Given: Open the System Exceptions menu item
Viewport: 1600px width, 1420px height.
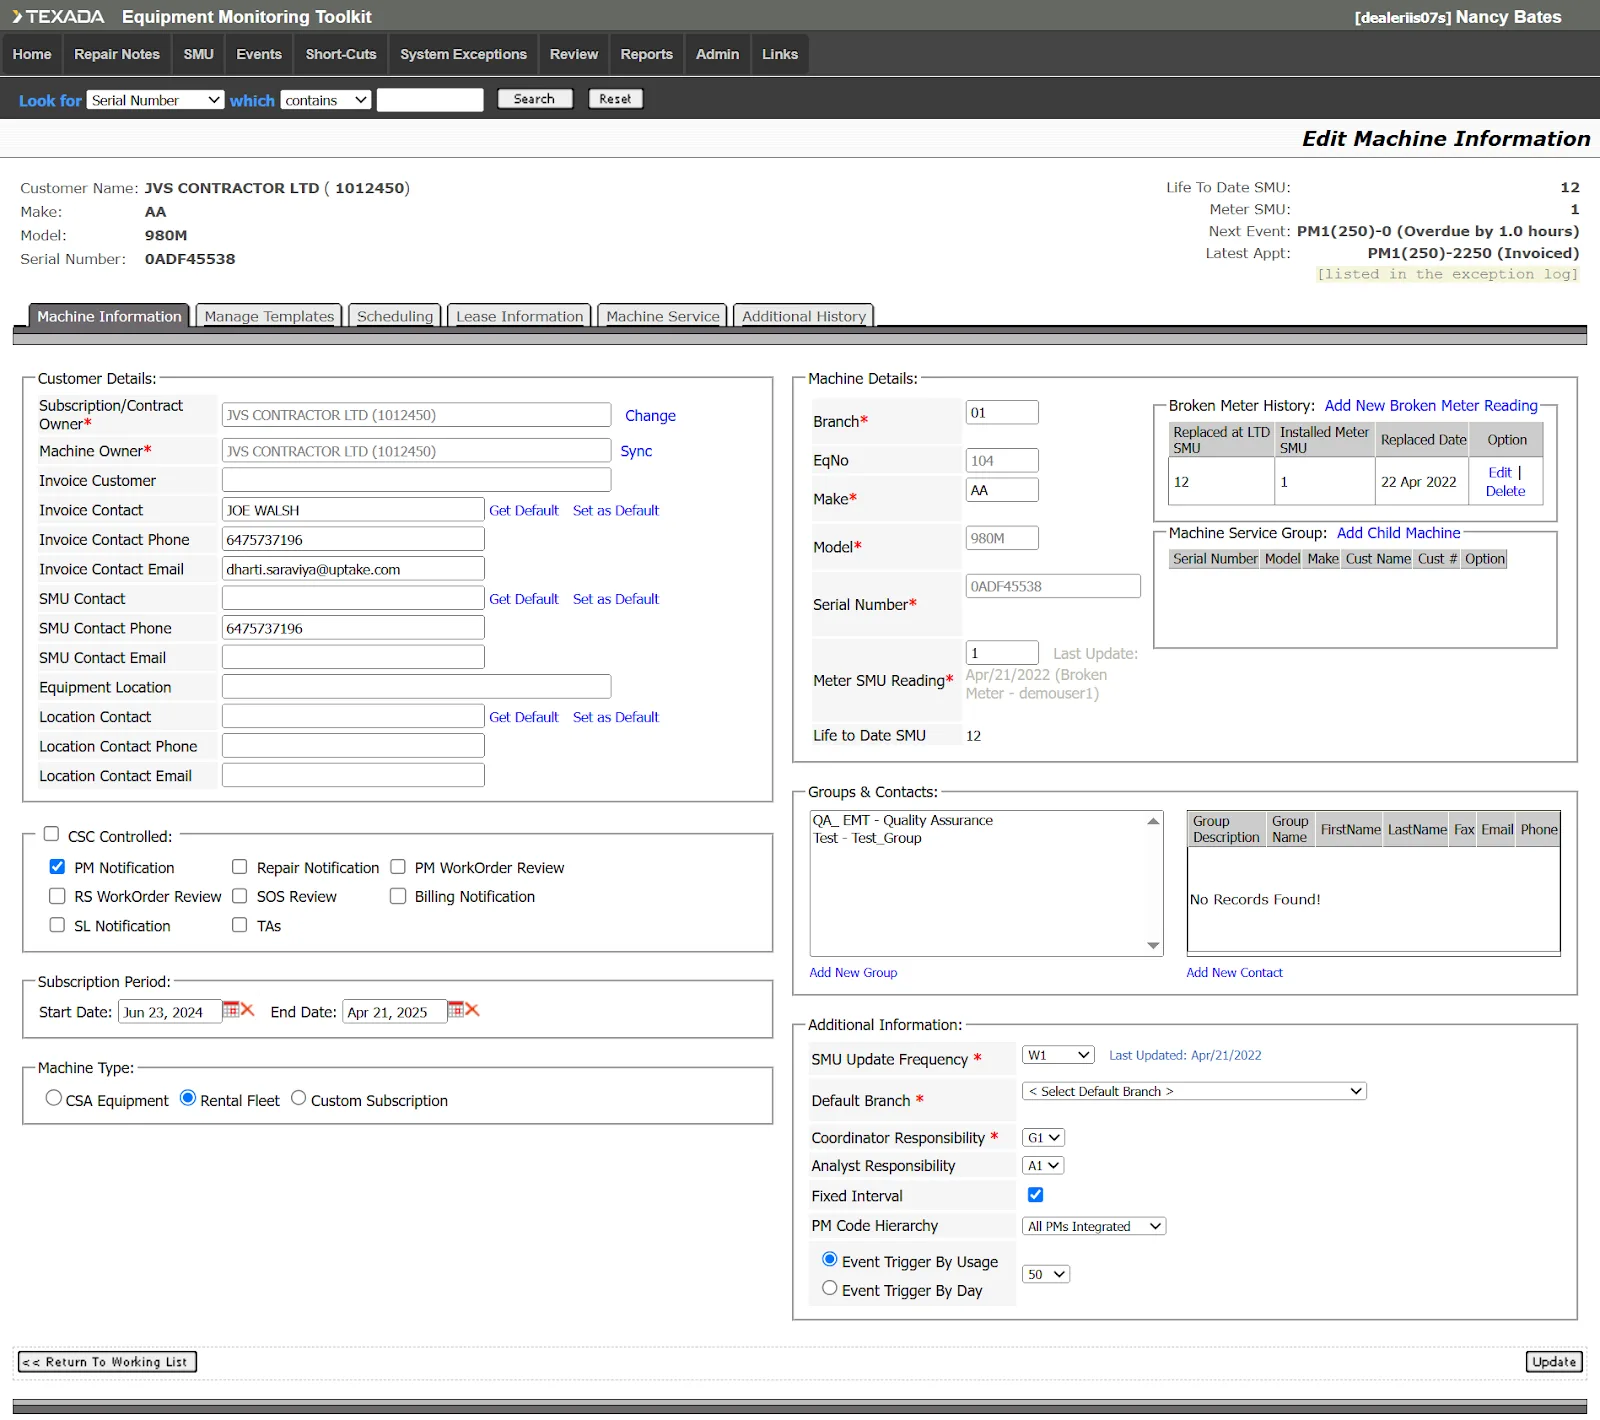Looking at the screenshot, I should 463,54.
